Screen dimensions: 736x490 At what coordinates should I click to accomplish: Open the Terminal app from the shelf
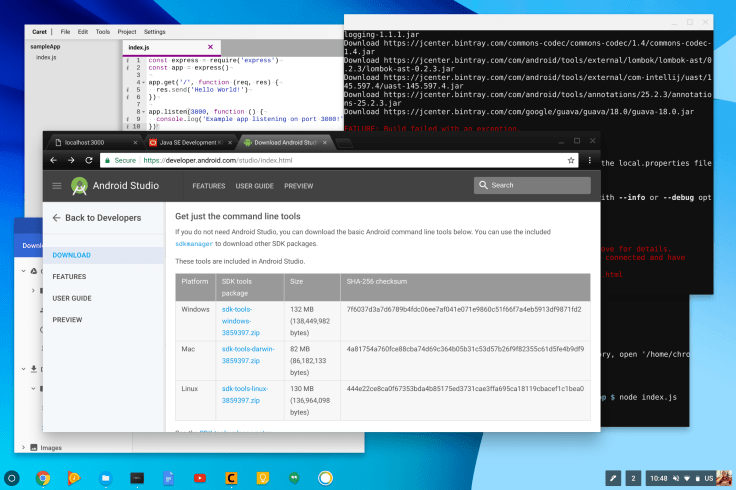pyautogui.click(x=137, y=478)
